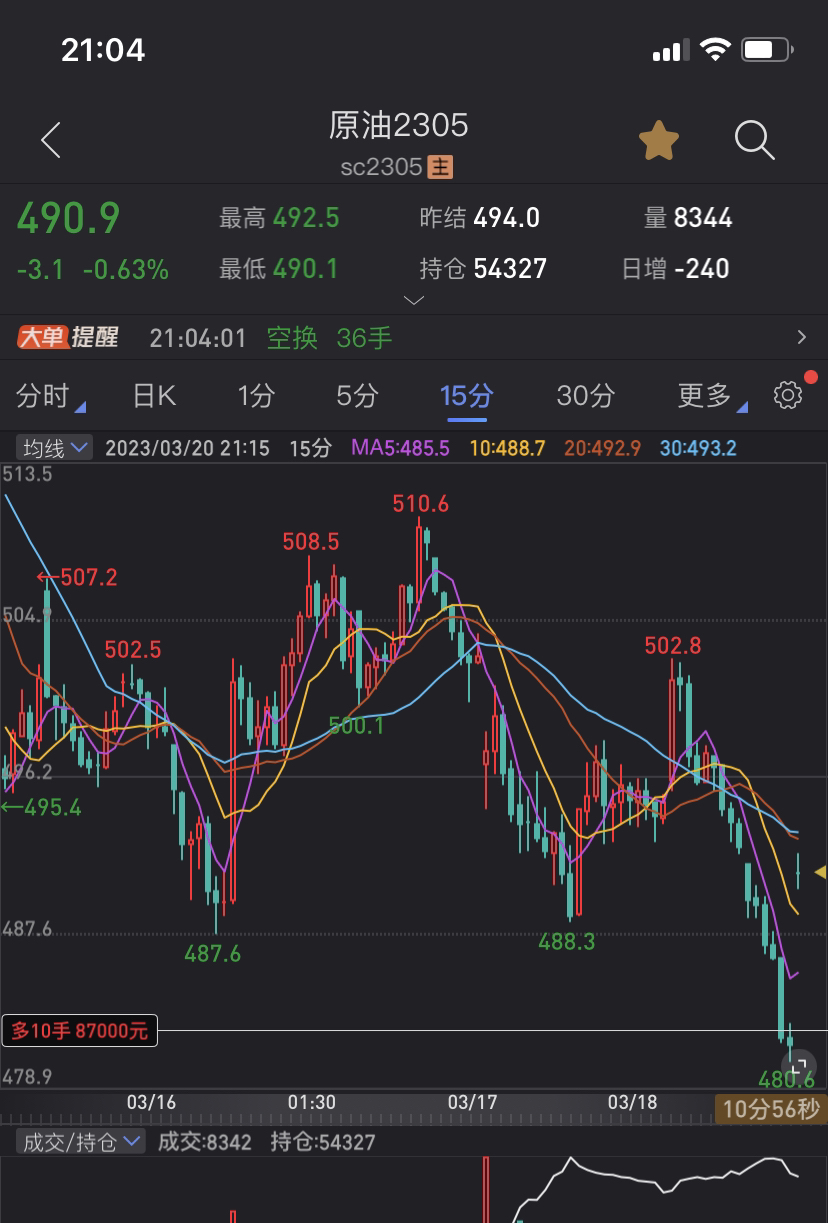Open the 成交/持仓 indicator dropdown

81,1141
